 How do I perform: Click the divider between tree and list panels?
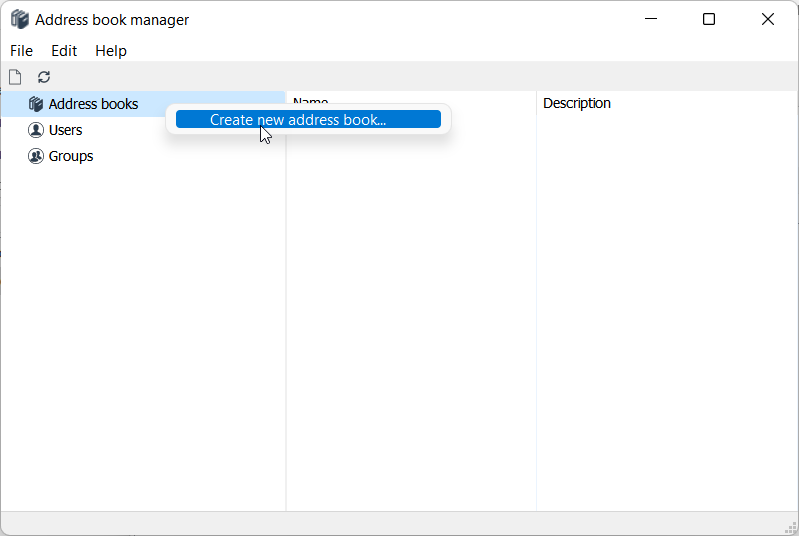pyautogui.click(x=286, y=300)
